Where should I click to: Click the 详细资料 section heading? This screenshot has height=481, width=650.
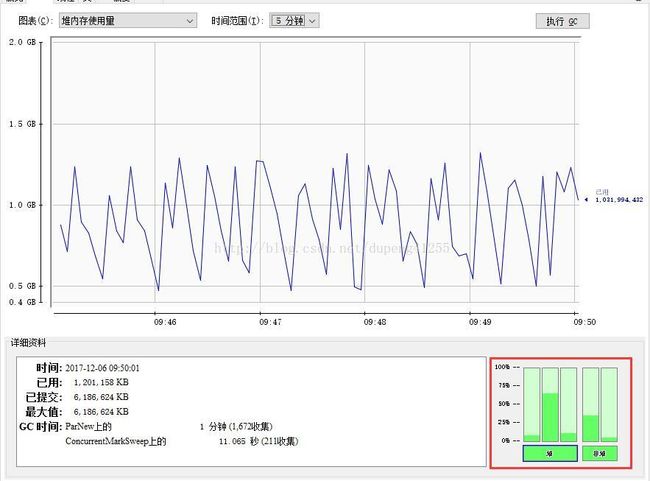(28, 343)
